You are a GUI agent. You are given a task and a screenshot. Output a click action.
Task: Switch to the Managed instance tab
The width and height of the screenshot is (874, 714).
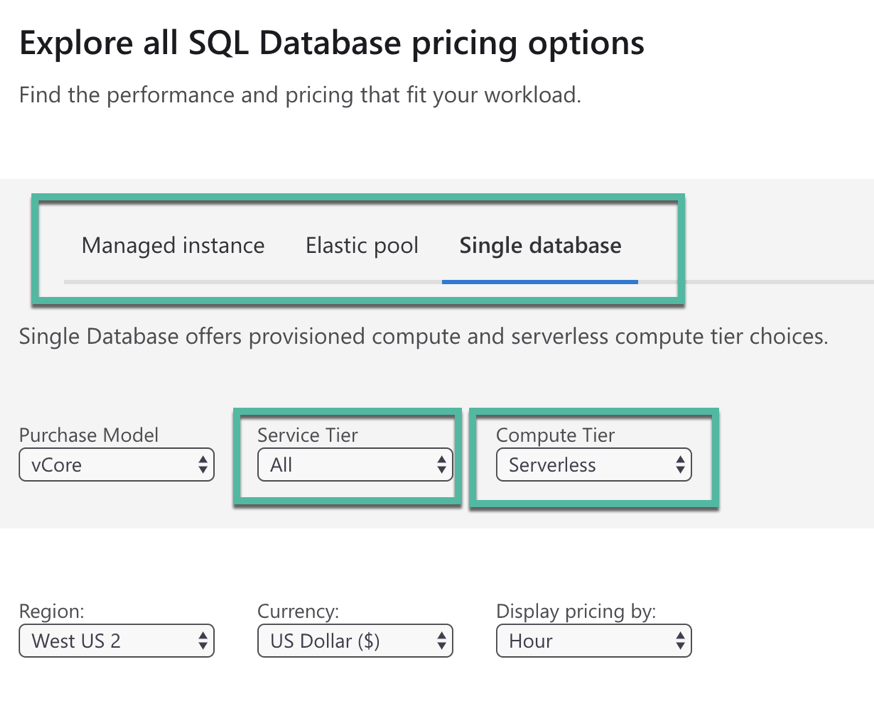[173, 246]
